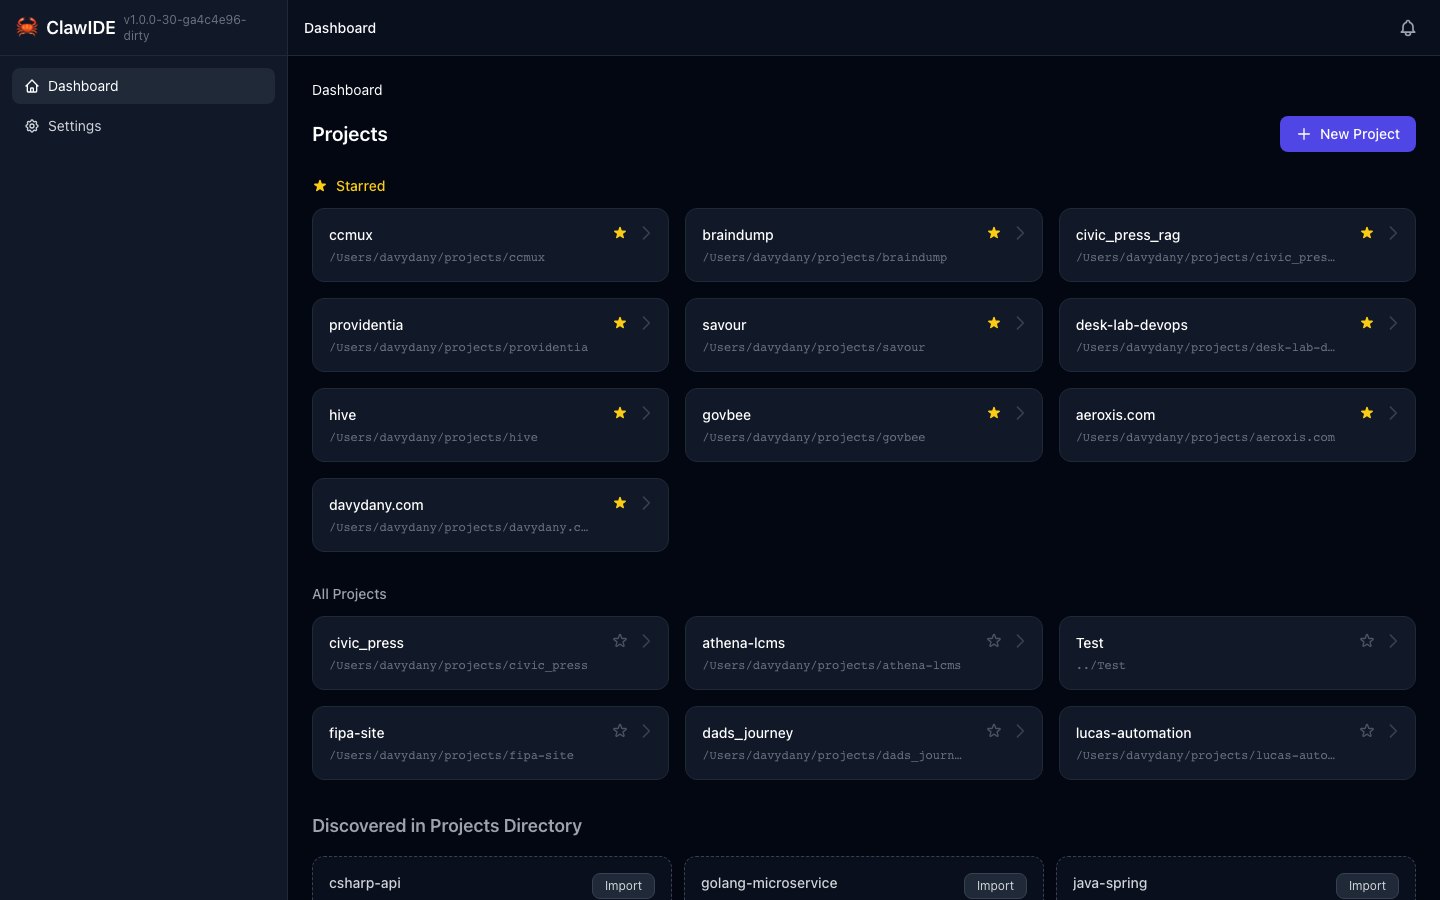Open Settings from the sidebar
The image size is (1440, 900).
point(74,126)
